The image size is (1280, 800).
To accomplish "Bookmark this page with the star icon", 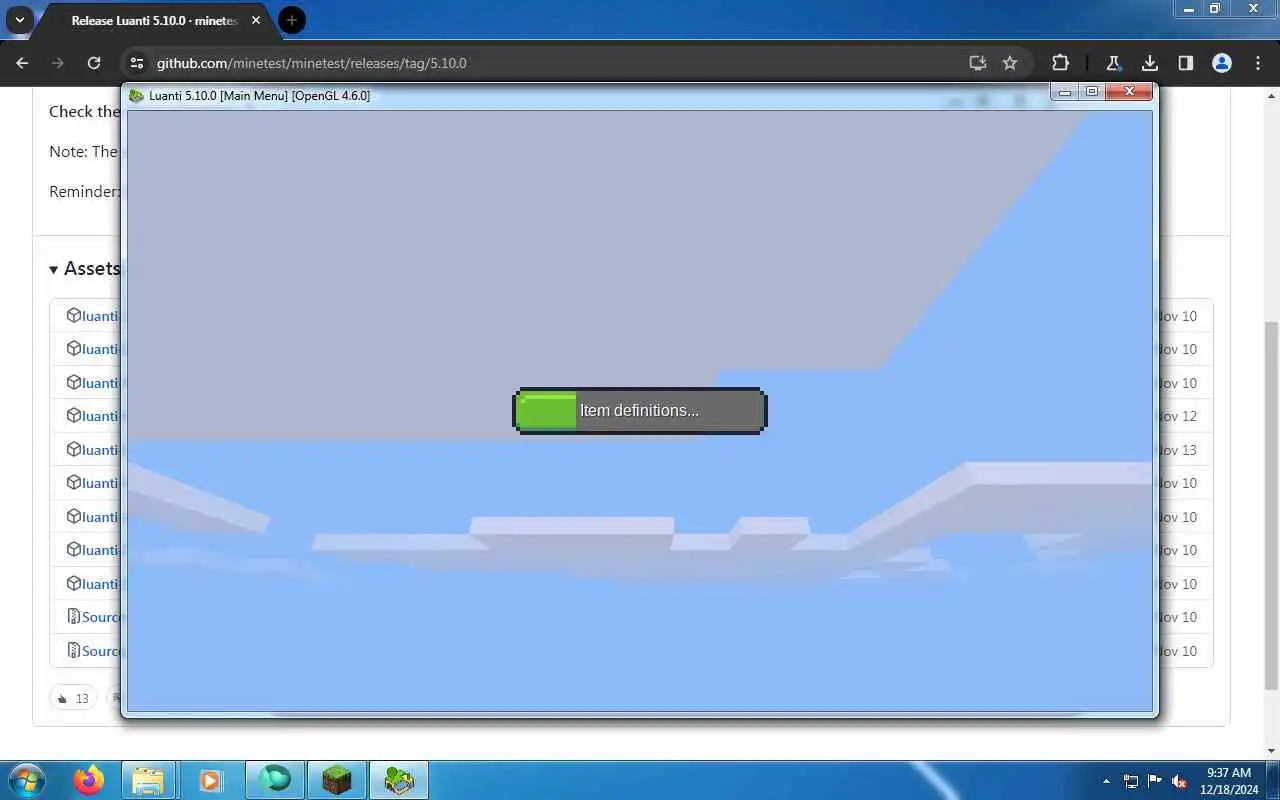I will click(x=1010, y=63).
